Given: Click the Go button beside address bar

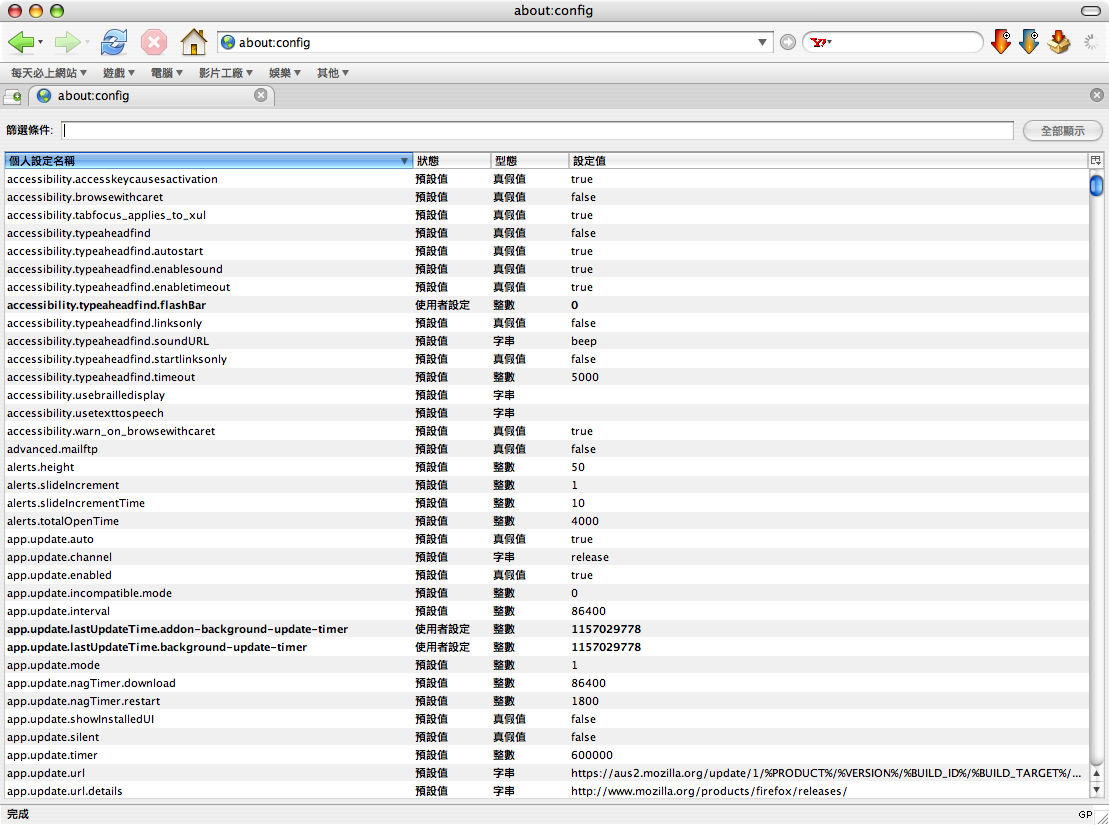Looking at the screenshot, I should [x=788, y=42].
